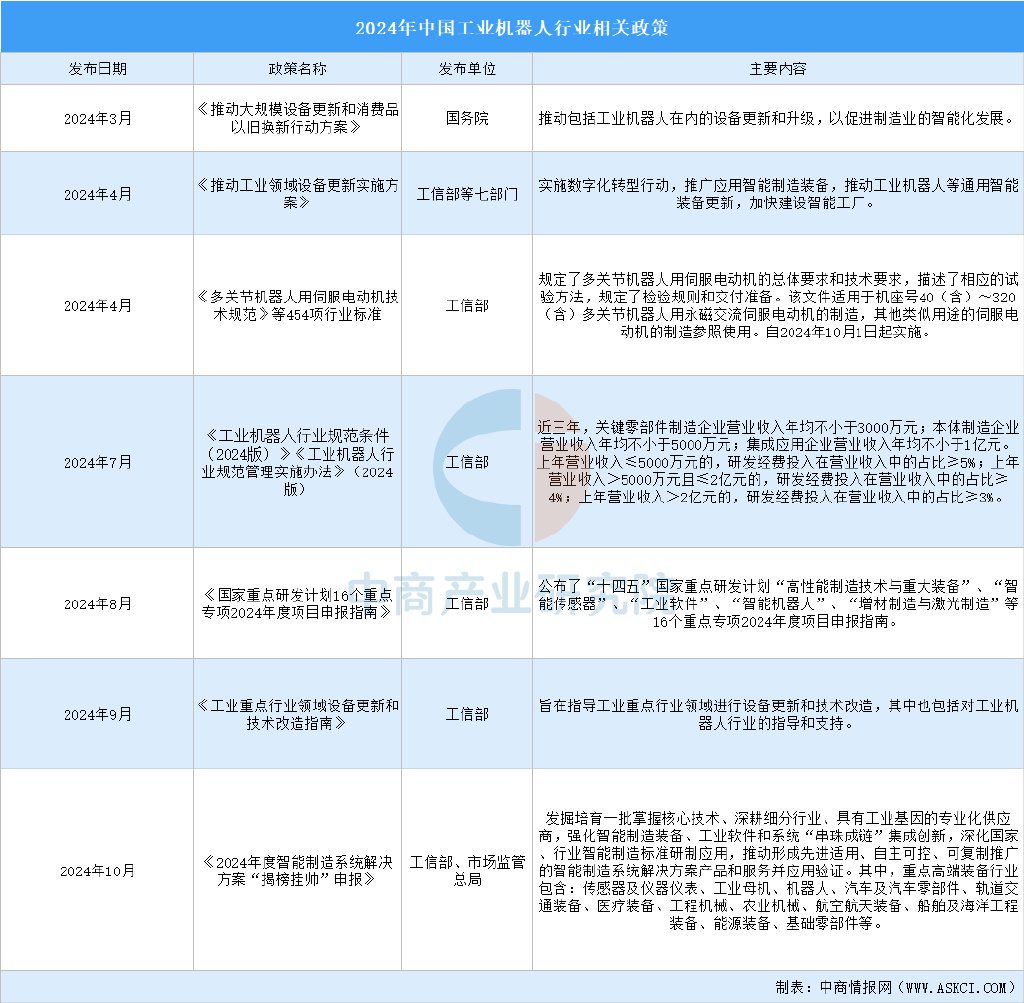Click the 《推动大规模设备更新和消费品以旧换新行动方案》 policy name
The width and height of the screenshot is (1024, 1003).
click(x=298, y=118)
